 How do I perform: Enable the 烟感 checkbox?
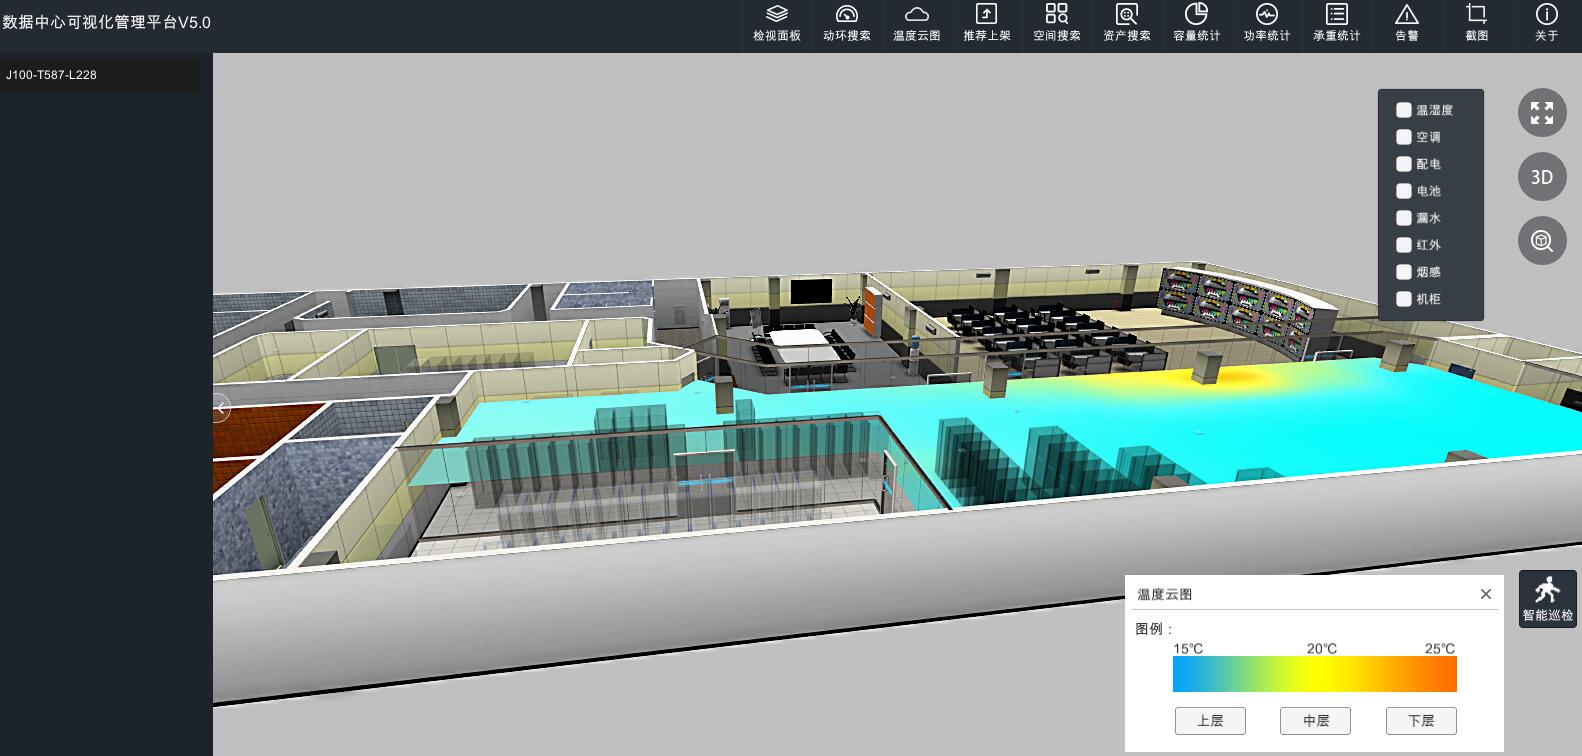click(x=1404, y=272)
